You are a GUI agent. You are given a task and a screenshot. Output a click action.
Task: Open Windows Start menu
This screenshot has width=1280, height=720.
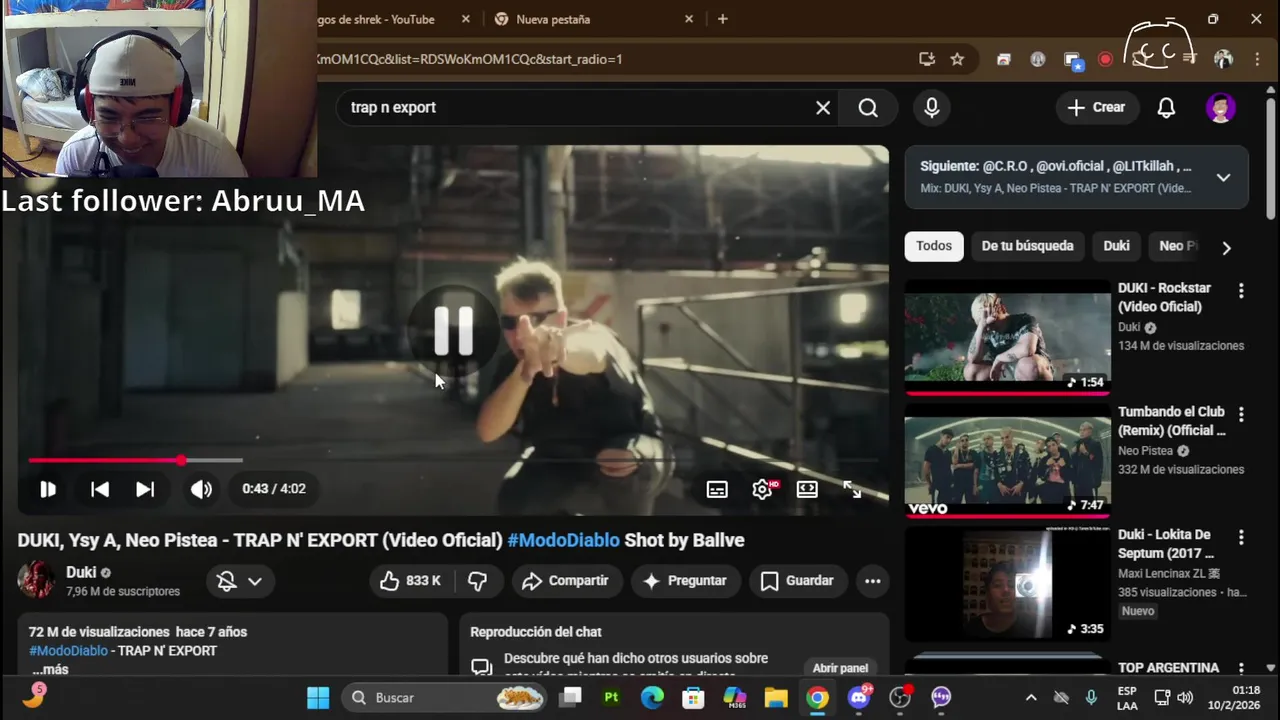click(318, 697)
